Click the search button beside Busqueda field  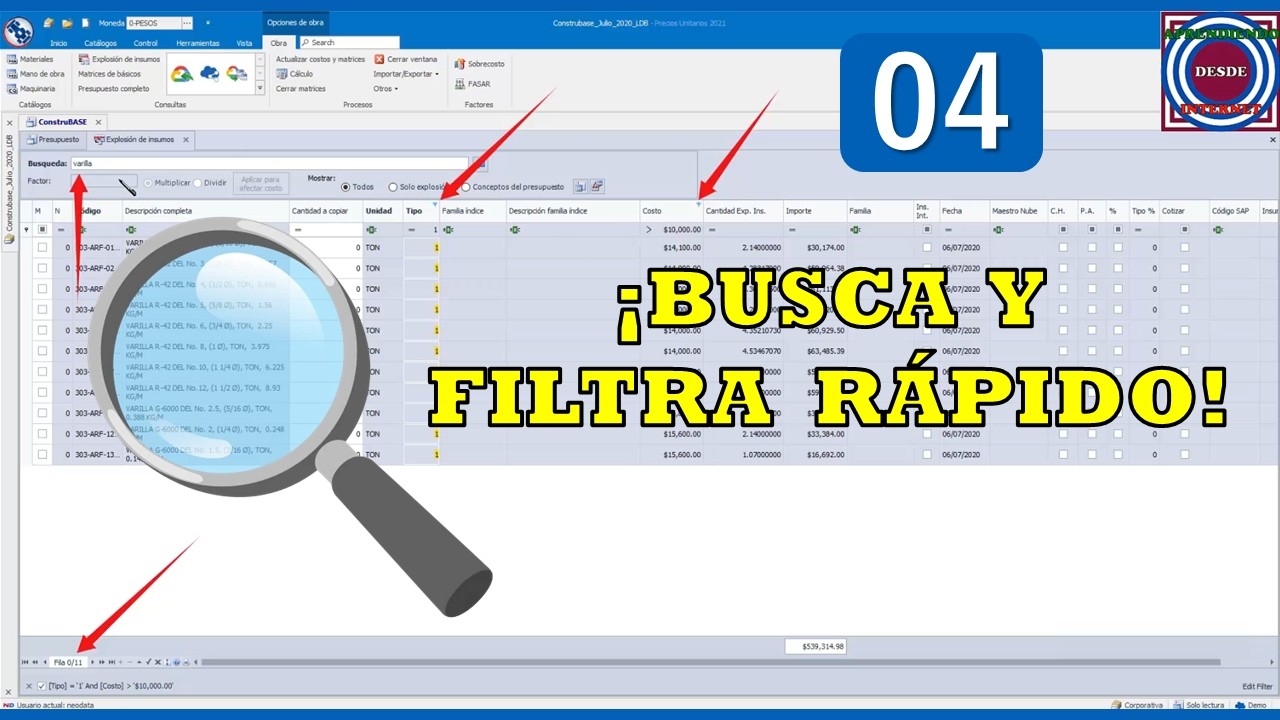pos(480,163)
